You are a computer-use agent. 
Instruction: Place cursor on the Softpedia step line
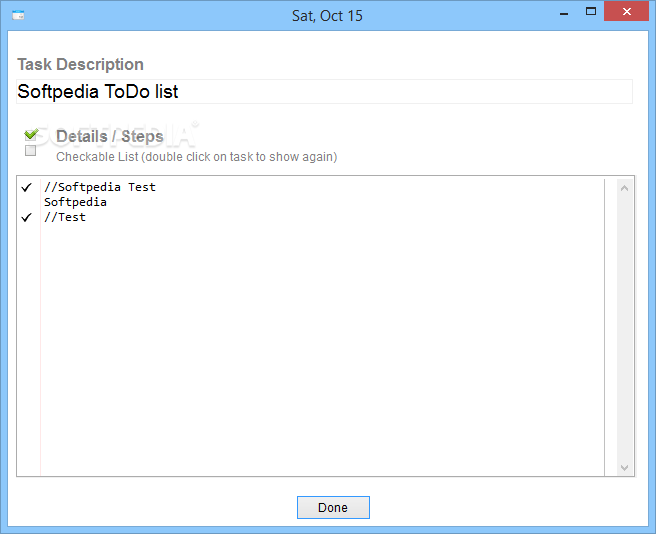[x=75, y=202]
